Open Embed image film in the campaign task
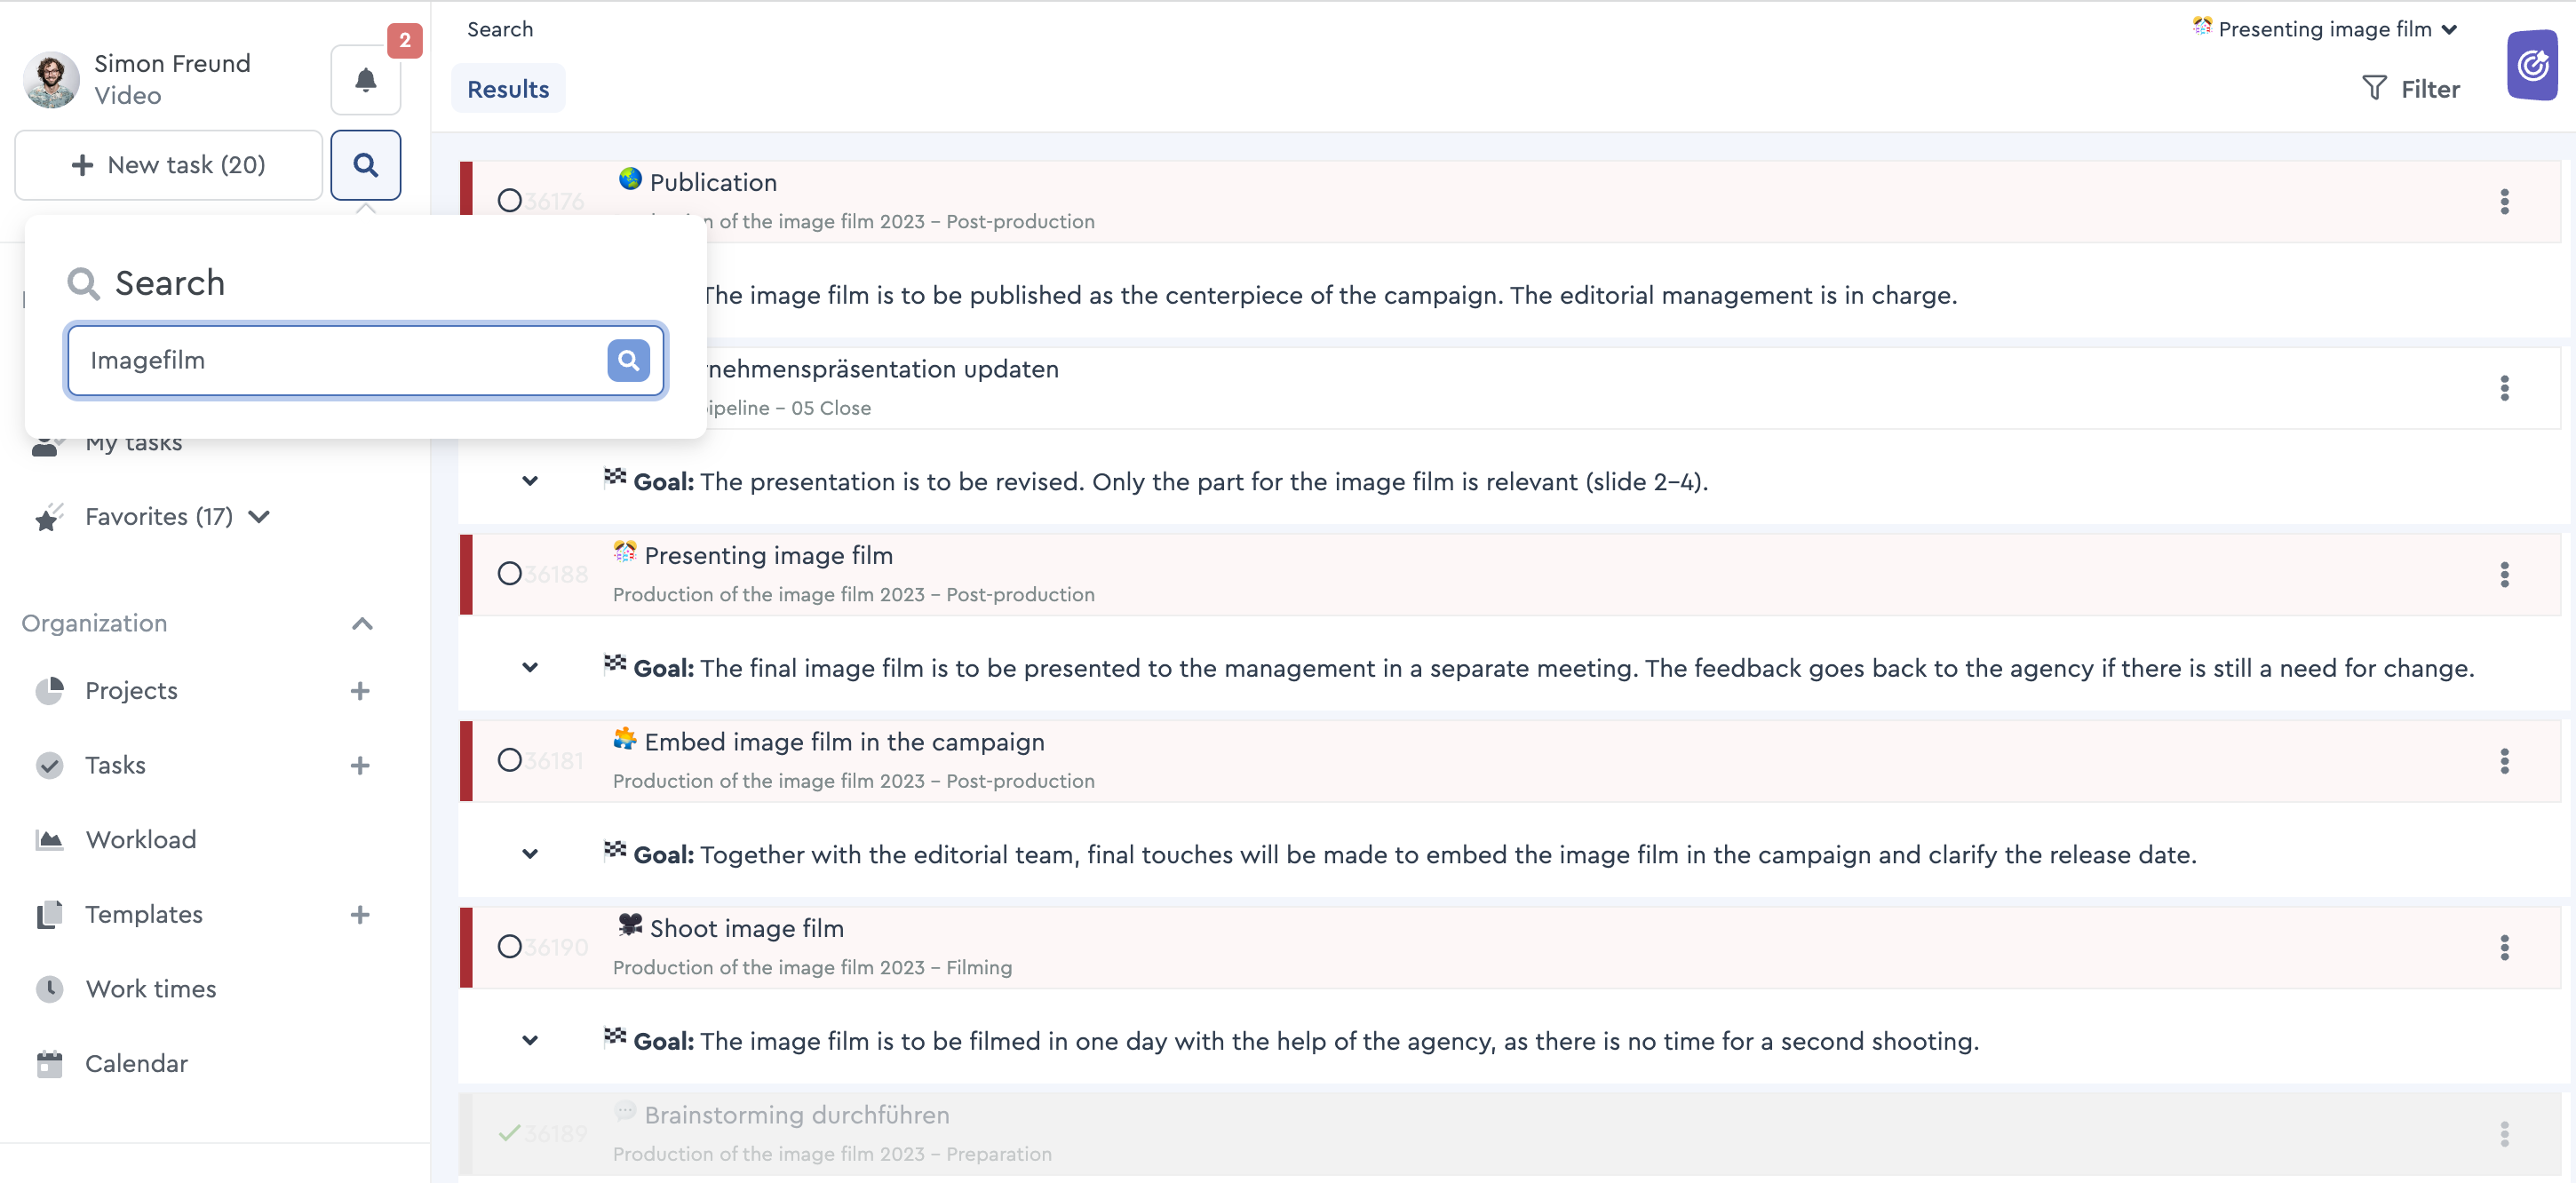 (x=844, y=742)
